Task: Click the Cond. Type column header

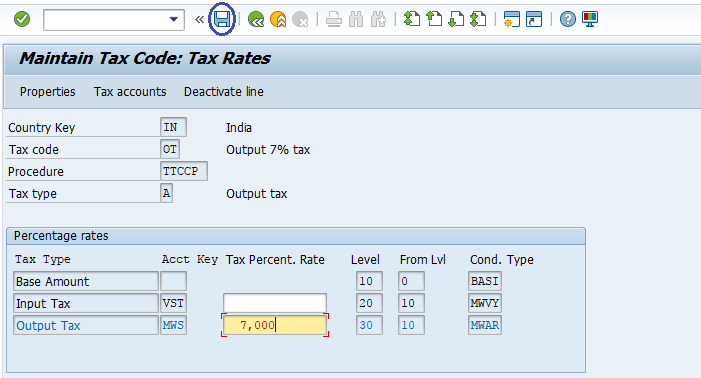Action: pyautogui.click(x=502, y=260)
